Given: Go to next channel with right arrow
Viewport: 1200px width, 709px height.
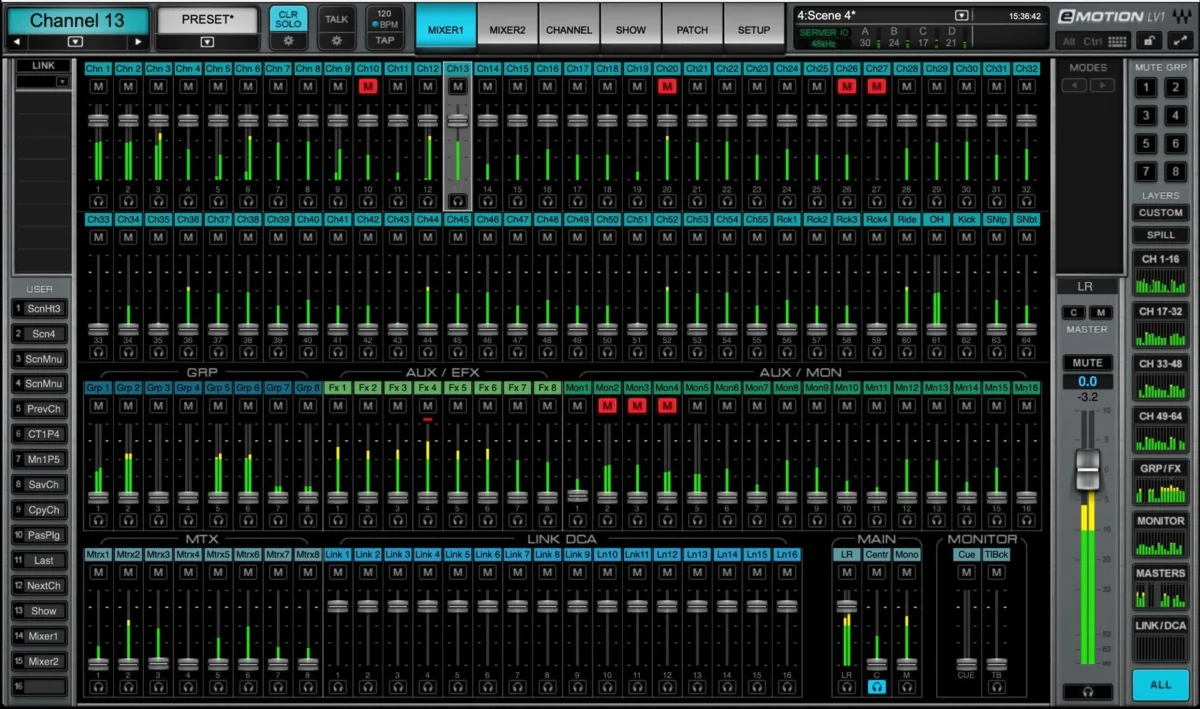Looking at the screenshot, I should coord(138,42).
